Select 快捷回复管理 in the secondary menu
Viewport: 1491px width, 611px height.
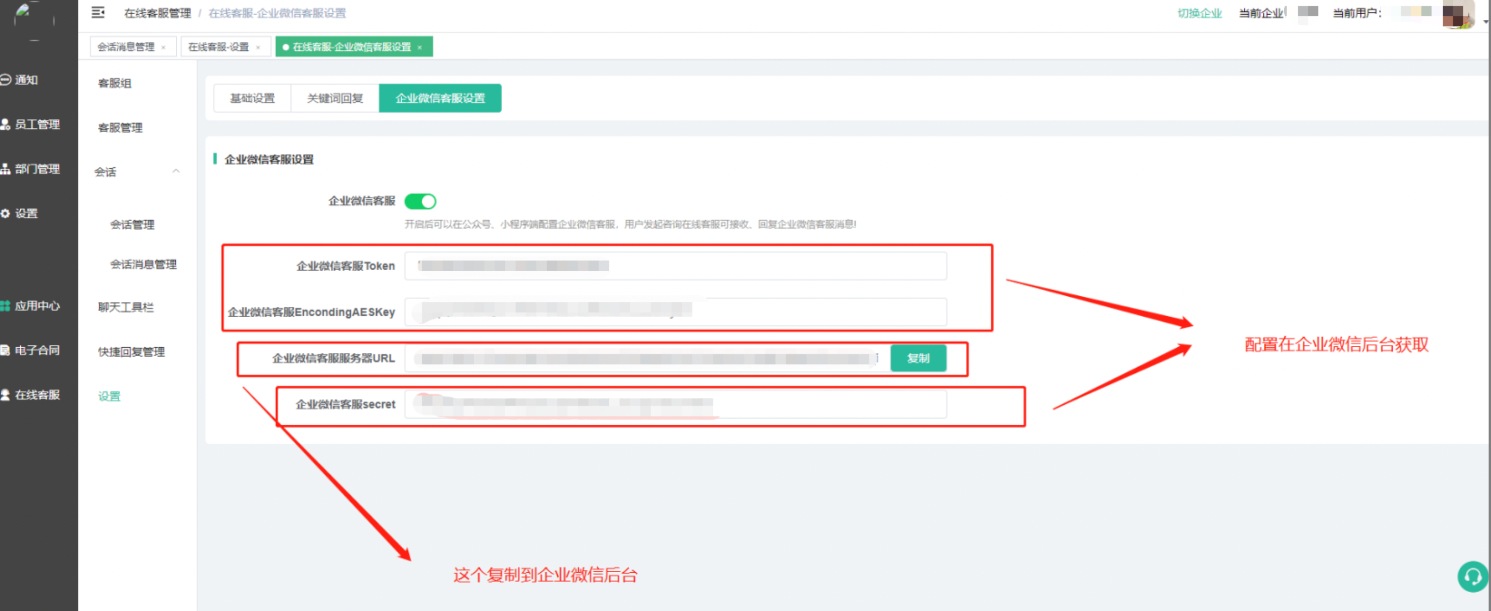[x=131, y=352]
